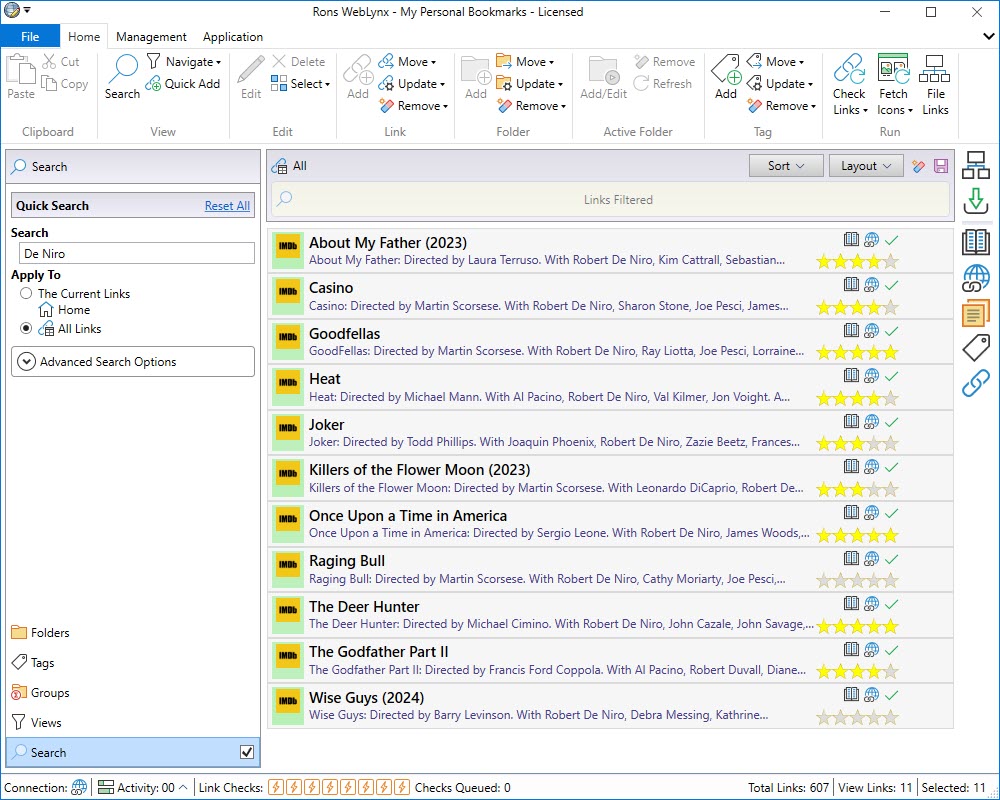Switch to the Management tab

tap(151, 37)
